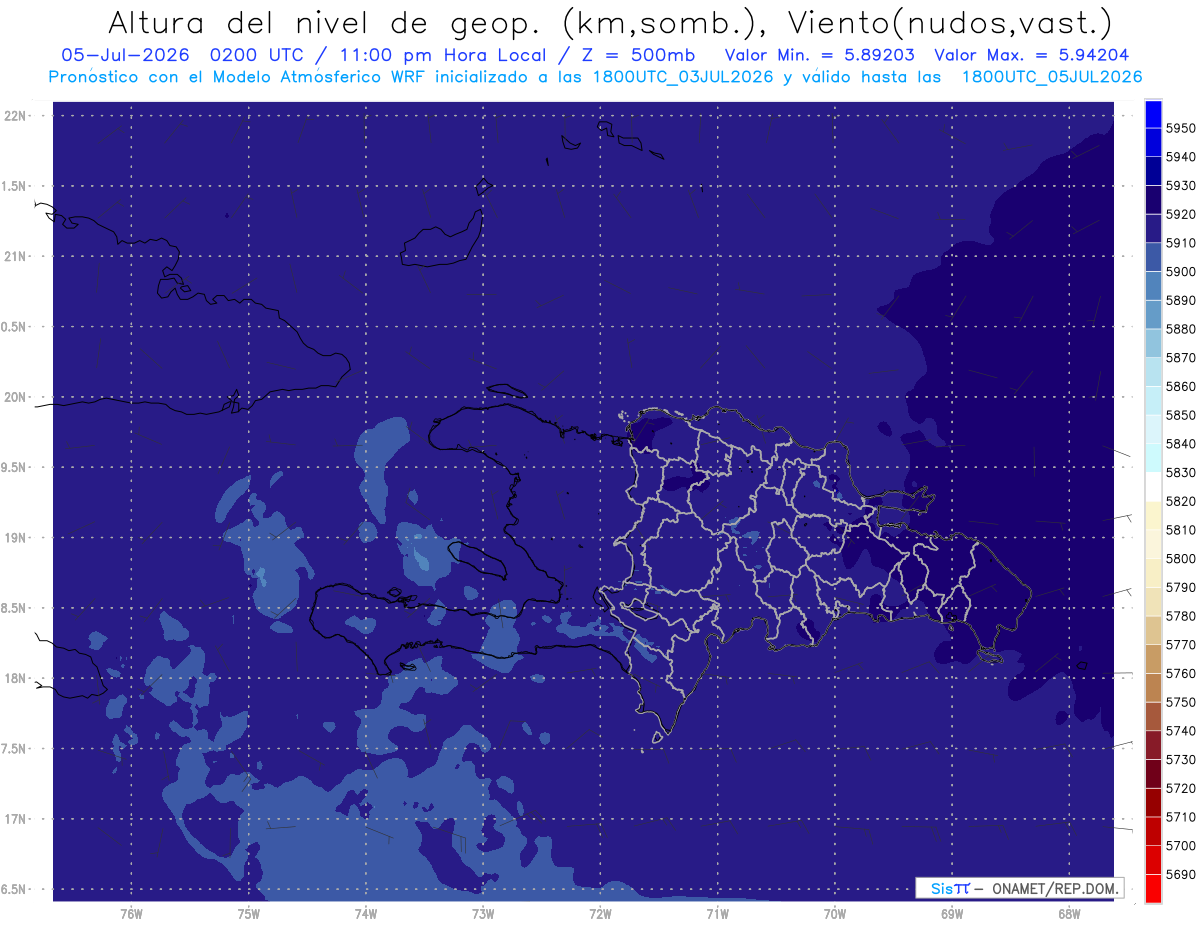1200x927 pixels.
Task: Click the '5870' color bar value
Action: coord(1180,358)
